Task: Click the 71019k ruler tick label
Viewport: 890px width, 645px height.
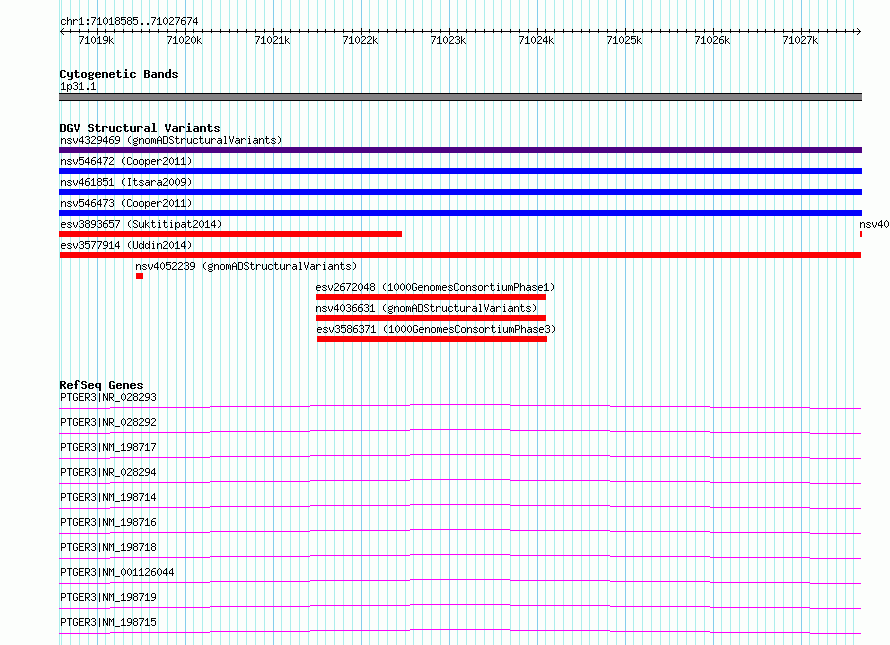Action: [x=96, y=40]
